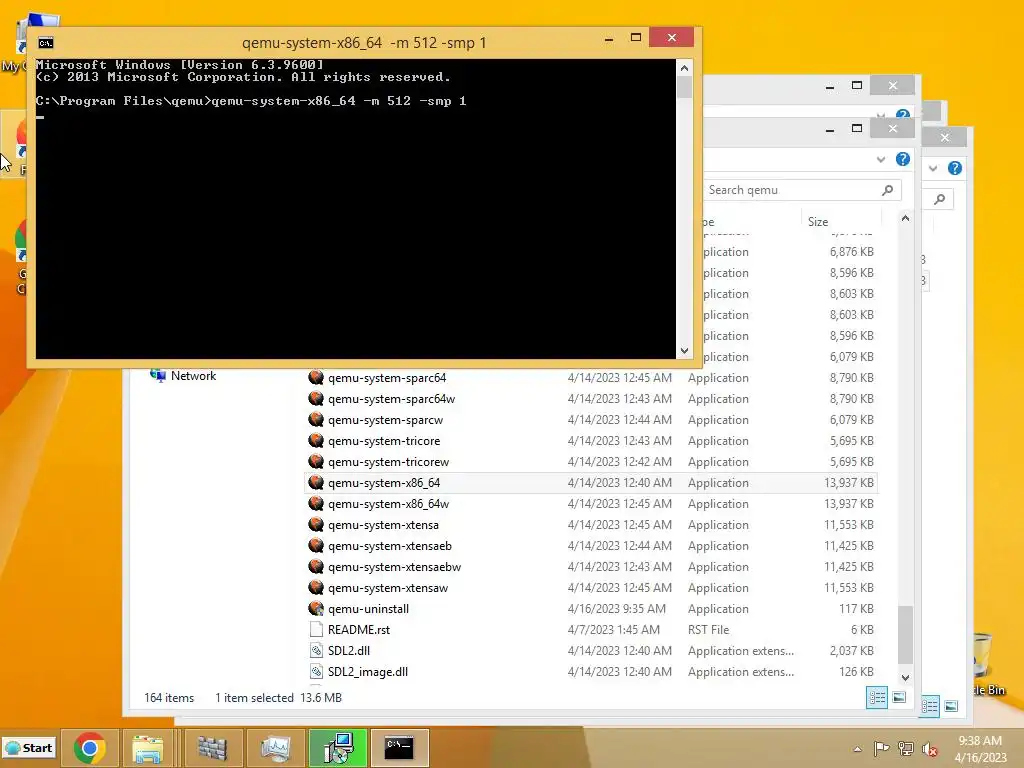The width and height of the screenshot is (1024, 768).
Task: Click the qemu-system-sparcw file icon
Action: coord(316,419)
